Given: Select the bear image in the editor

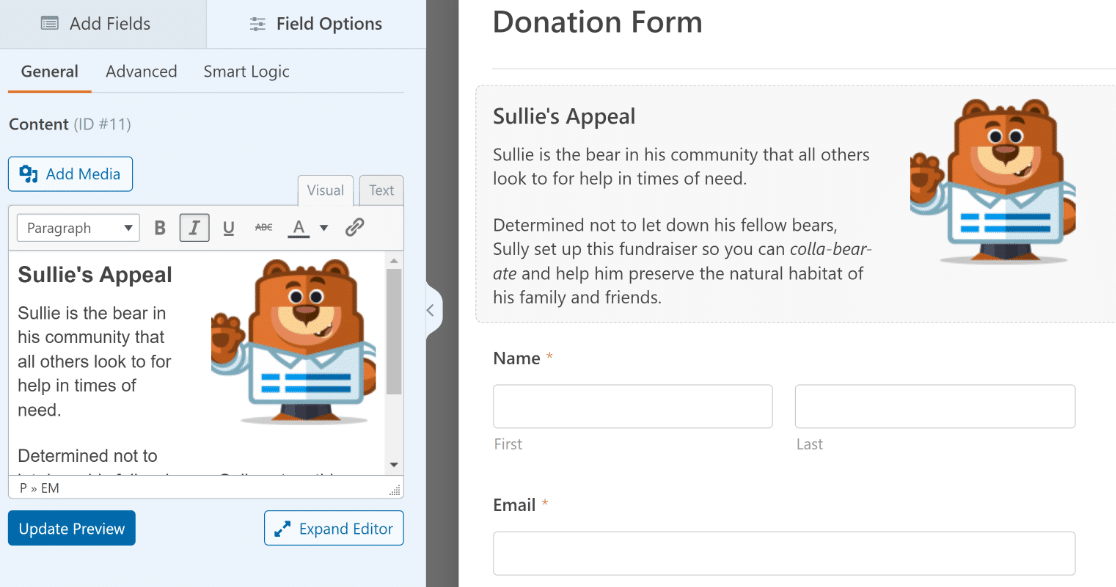Looking at the screenshot, I should click(293, 342).
